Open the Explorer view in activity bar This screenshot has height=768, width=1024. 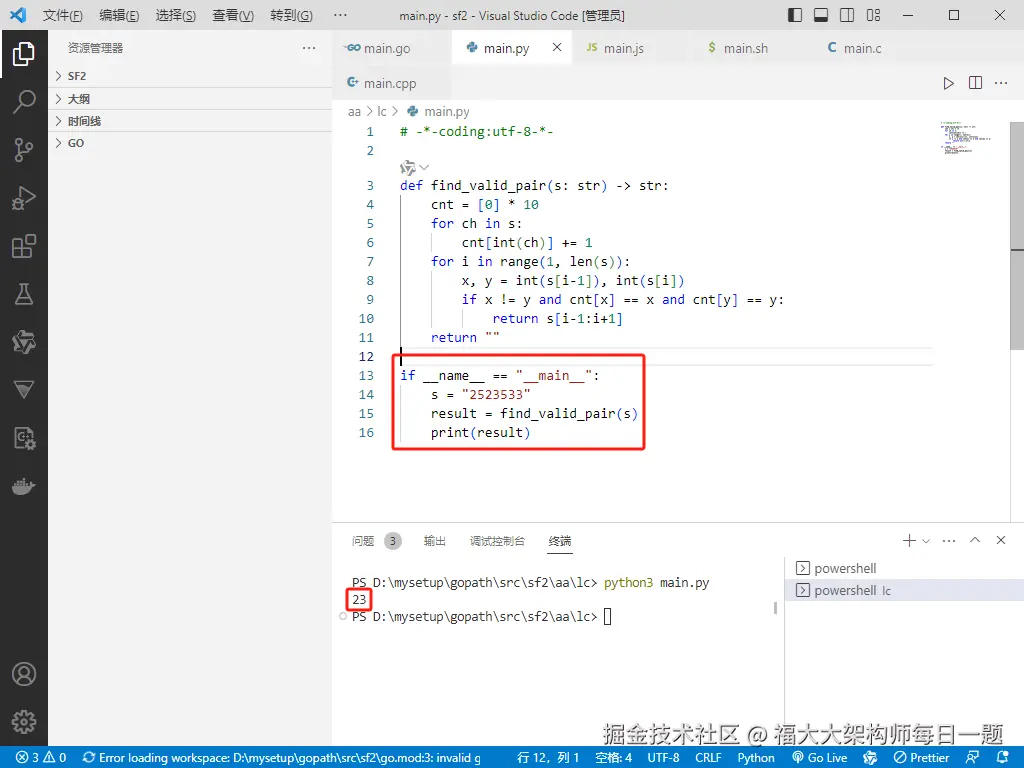tap(24, 54)
